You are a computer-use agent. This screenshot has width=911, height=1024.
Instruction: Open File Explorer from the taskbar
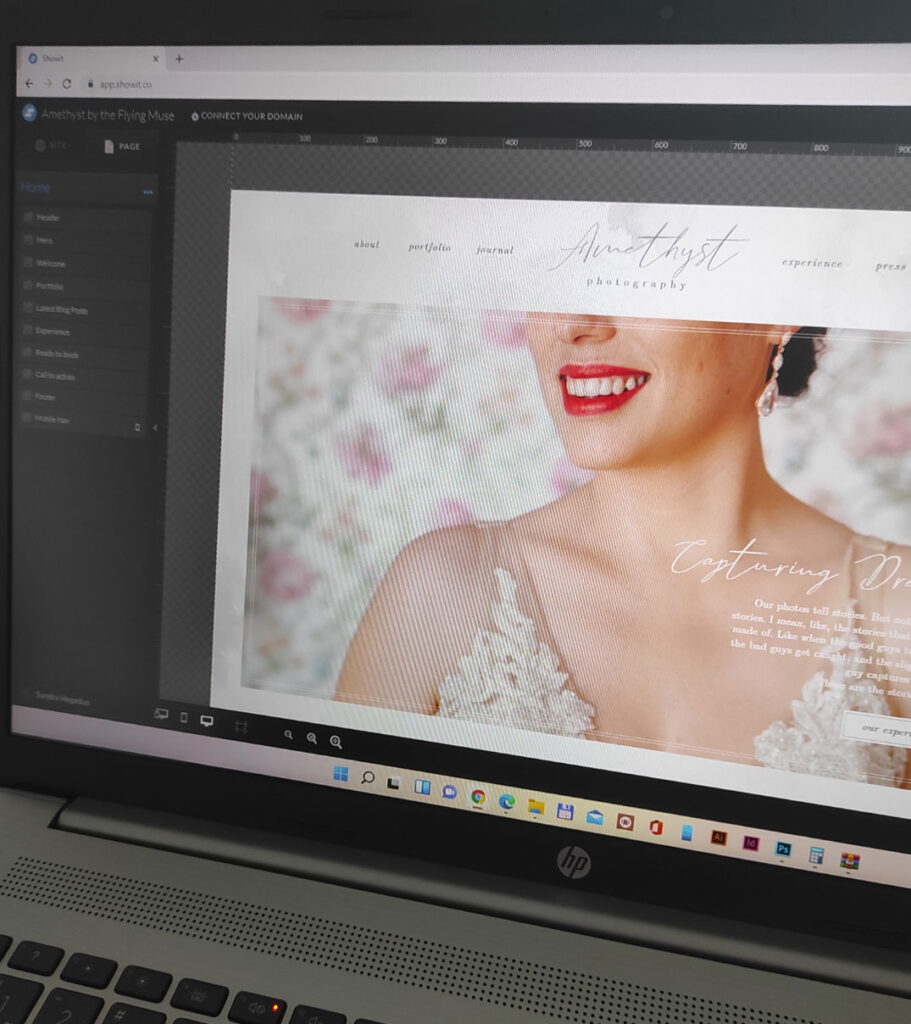[536, 807]
